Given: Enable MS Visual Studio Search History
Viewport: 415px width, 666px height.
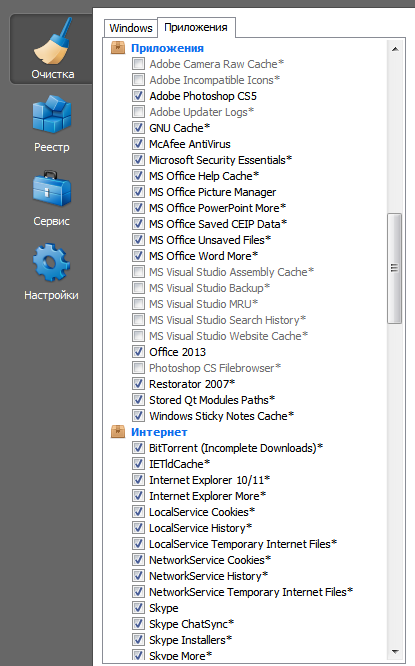Looking at the screenshot, I should pyautogui.click(x=138, y=320).
